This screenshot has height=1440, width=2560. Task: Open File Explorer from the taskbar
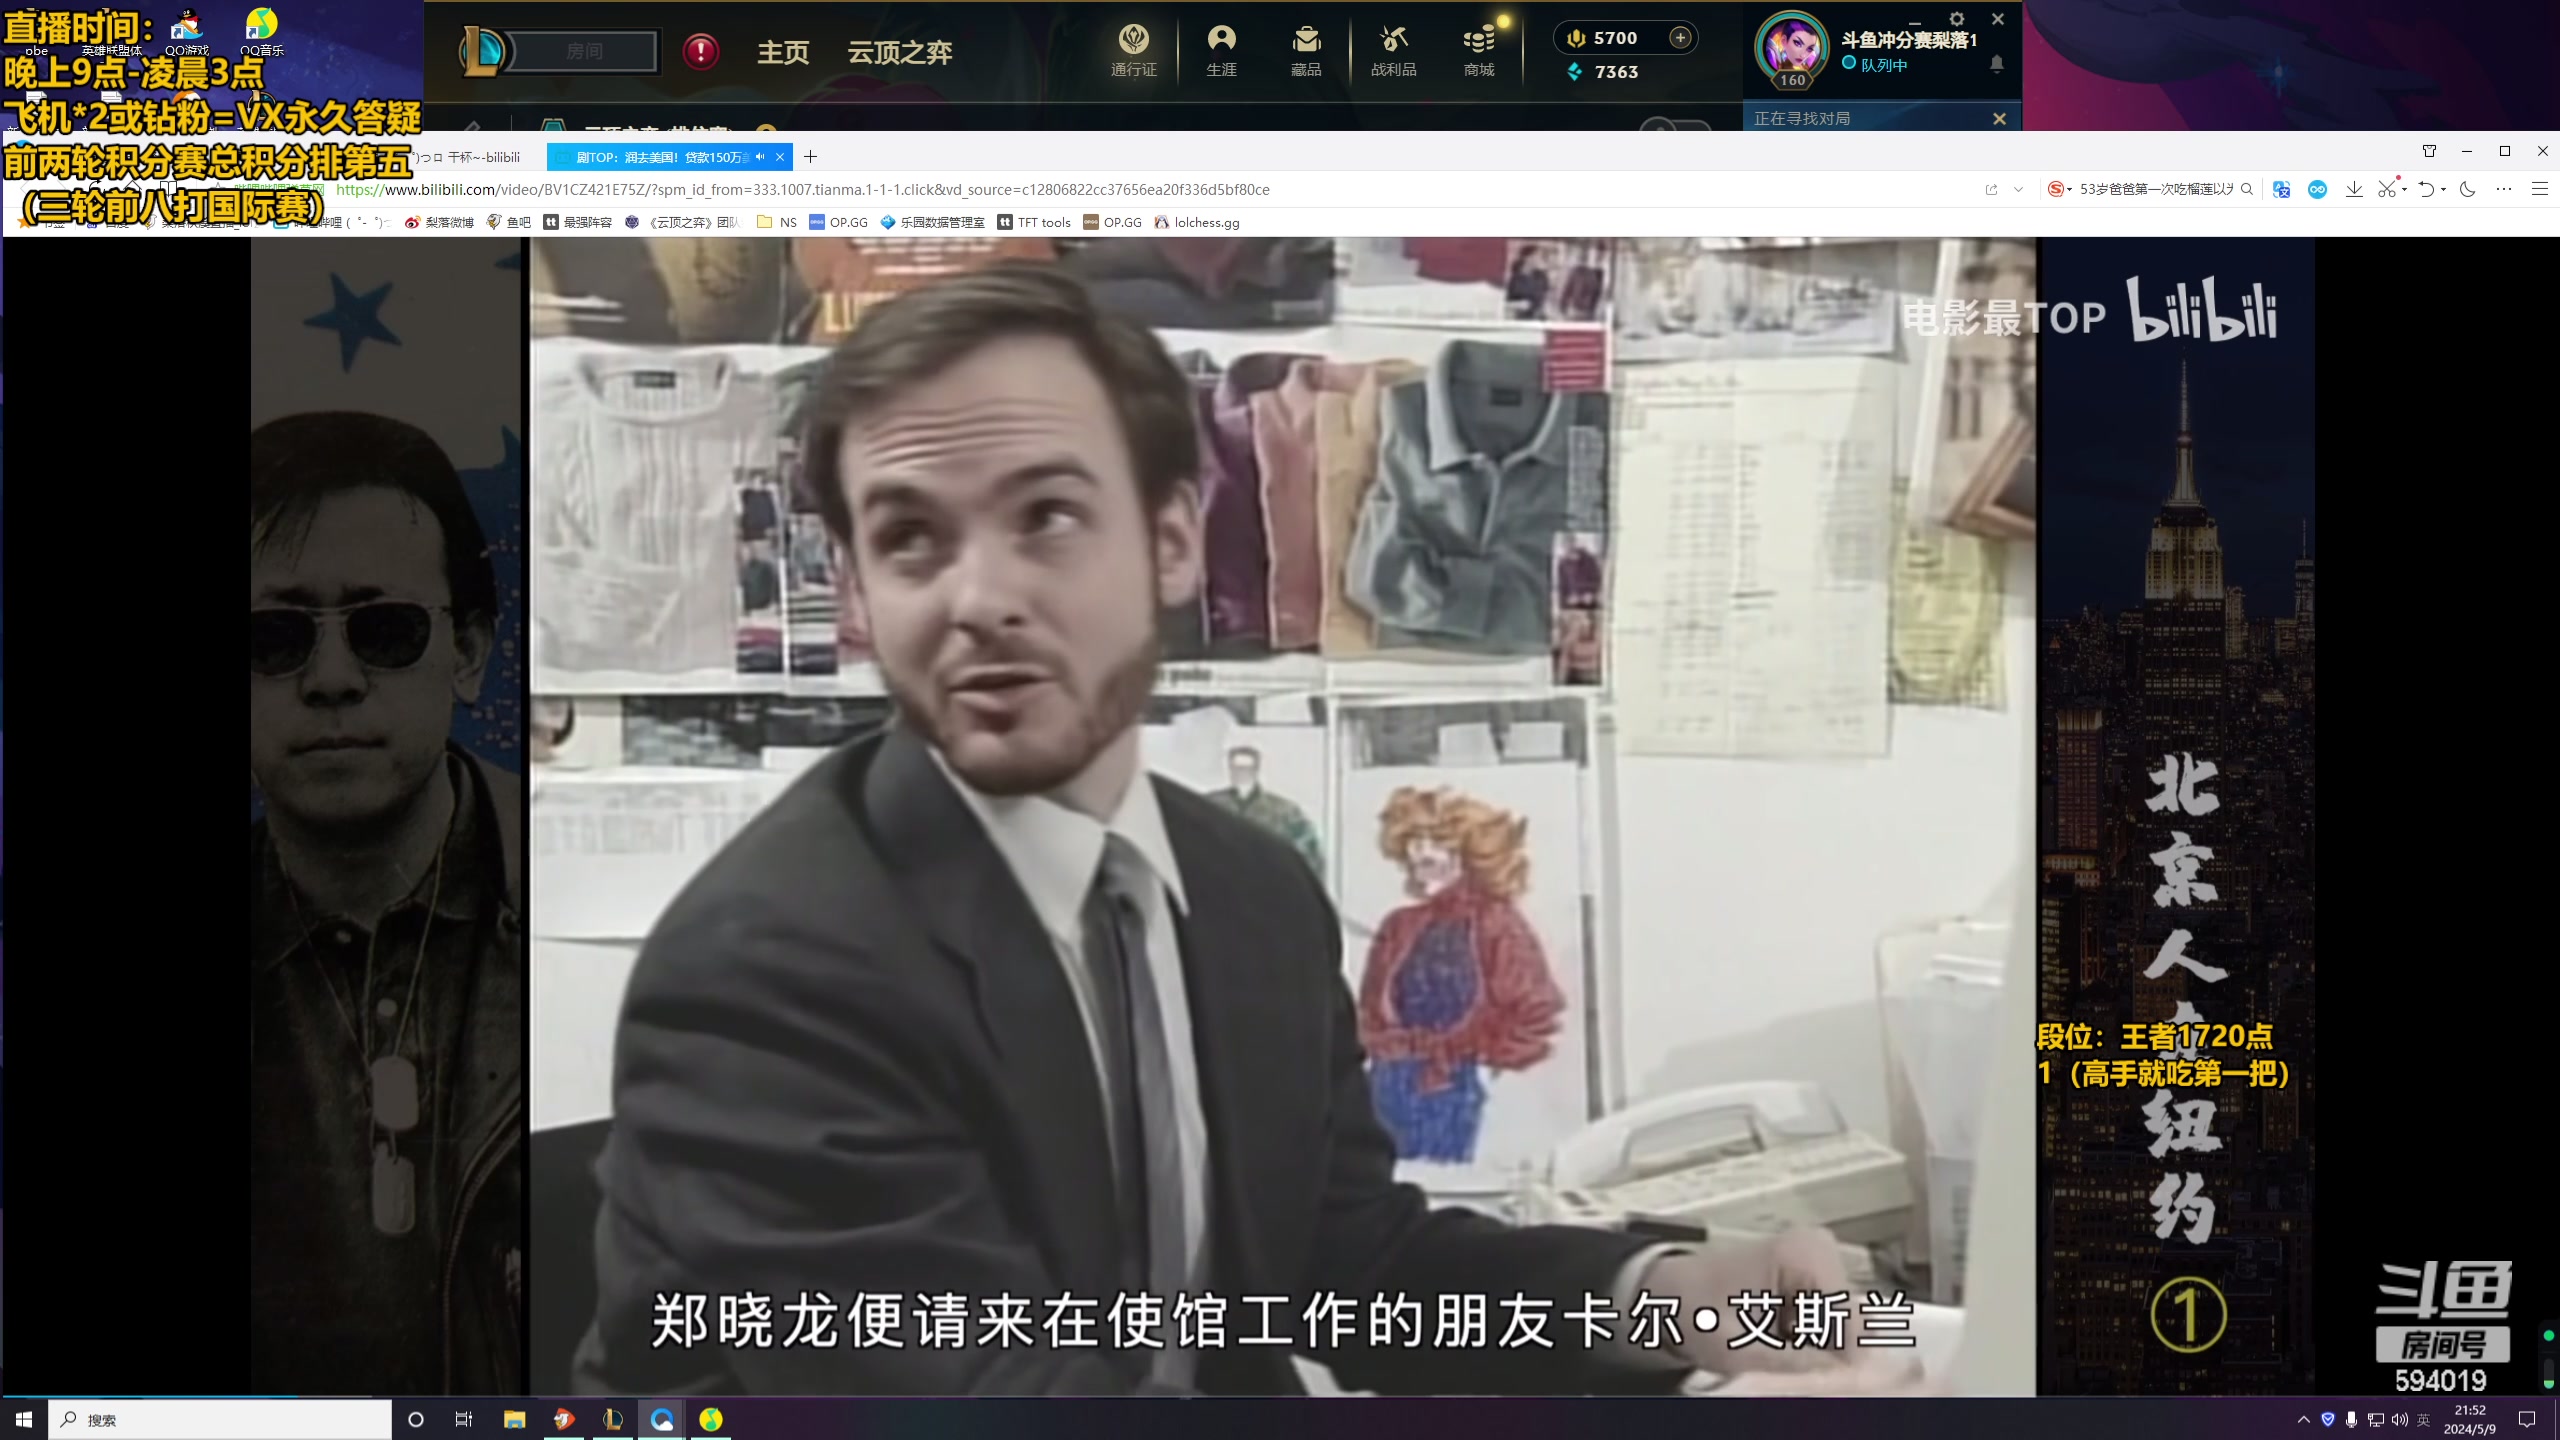(514, 1419)
